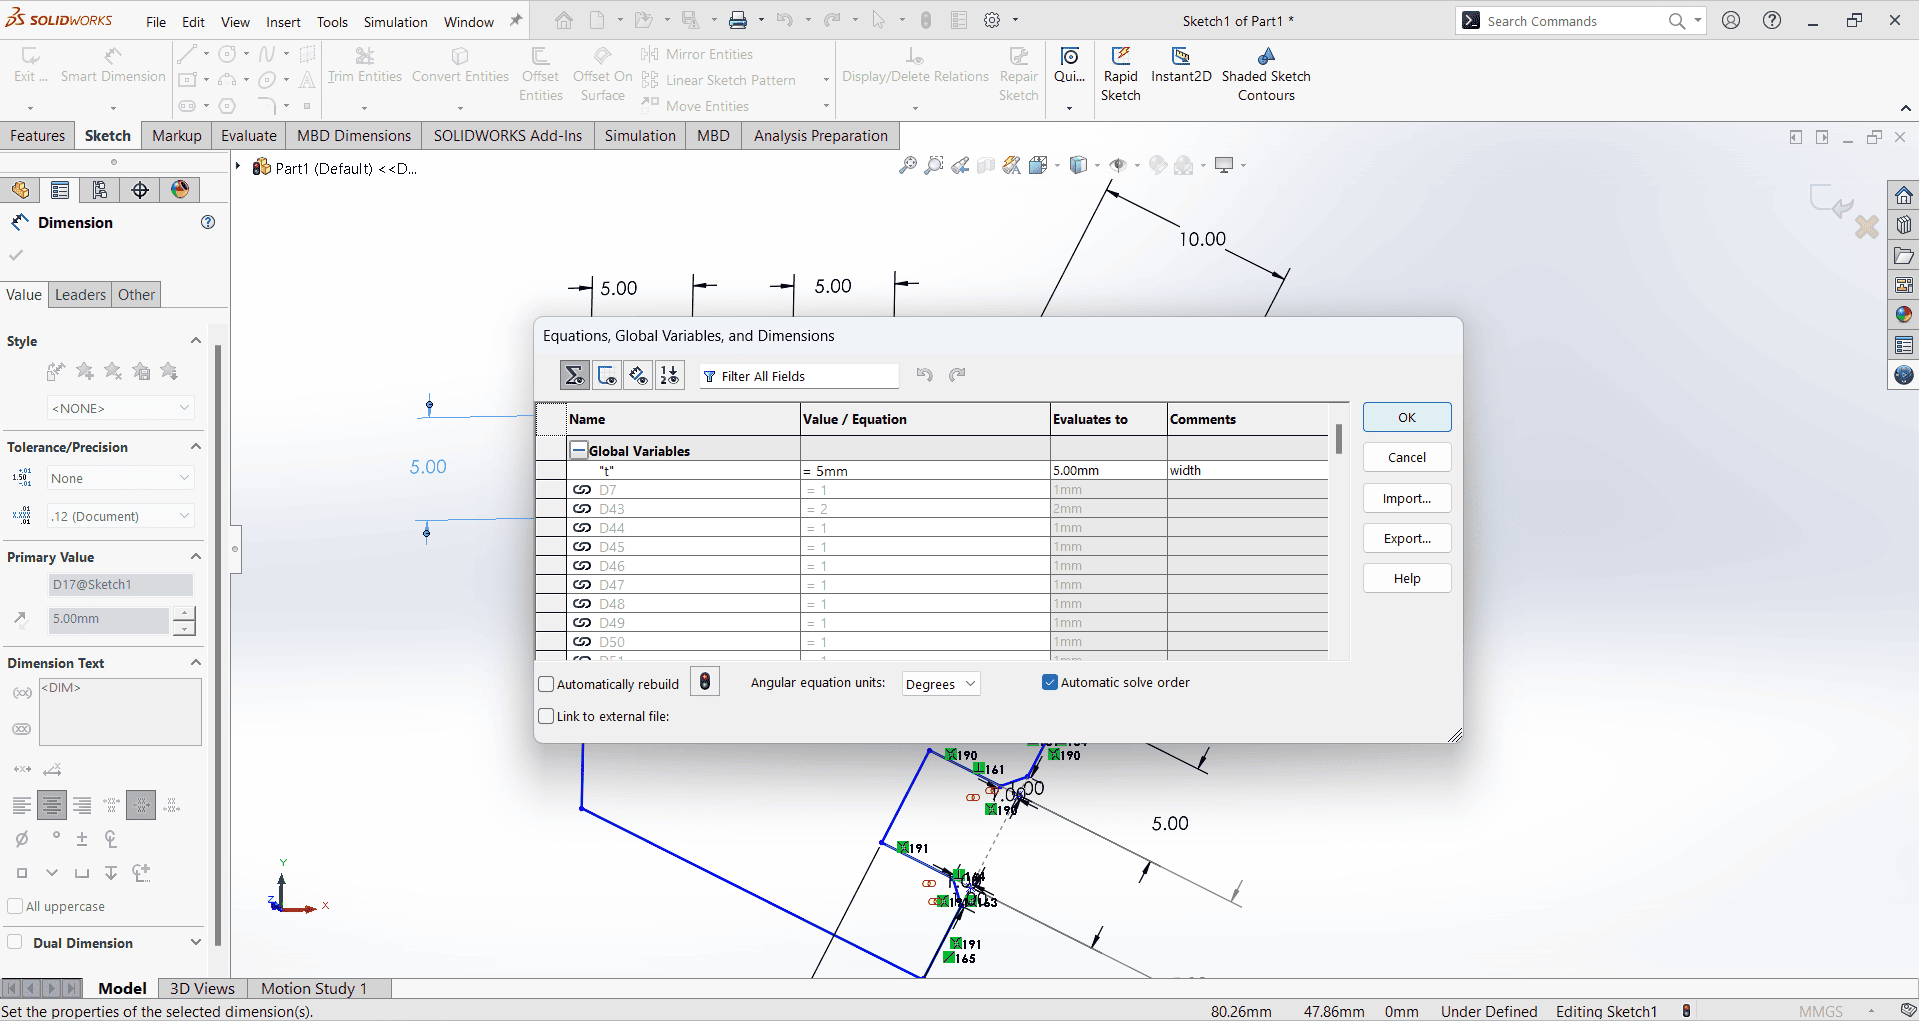The height and width of the screenshot is (1021, 1919).
Task: Right justify the dimension text
Action: coord(82,805)
